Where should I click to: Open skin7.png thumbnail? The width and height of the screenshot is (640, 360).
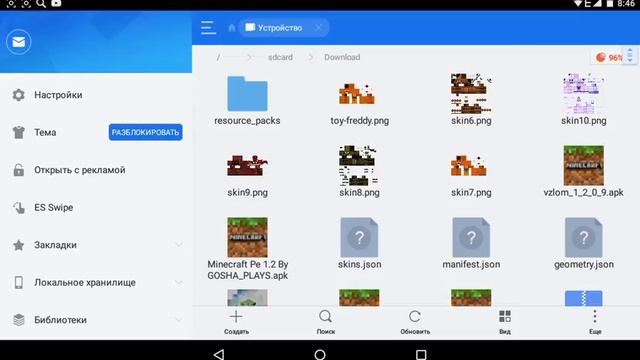pyautogui.click(x=469, y=165)
